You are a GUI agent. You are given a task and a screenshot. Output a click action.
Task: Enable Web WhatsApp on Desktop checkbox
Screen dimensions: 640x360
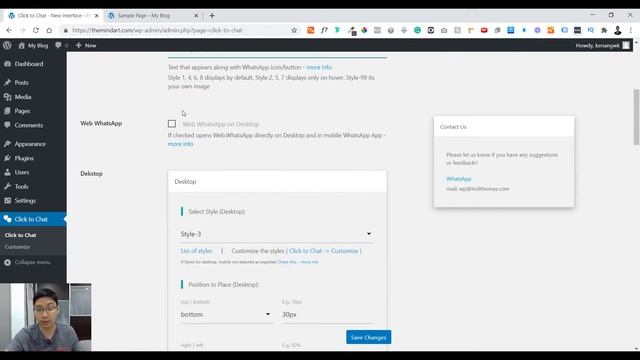pos(172,124)
